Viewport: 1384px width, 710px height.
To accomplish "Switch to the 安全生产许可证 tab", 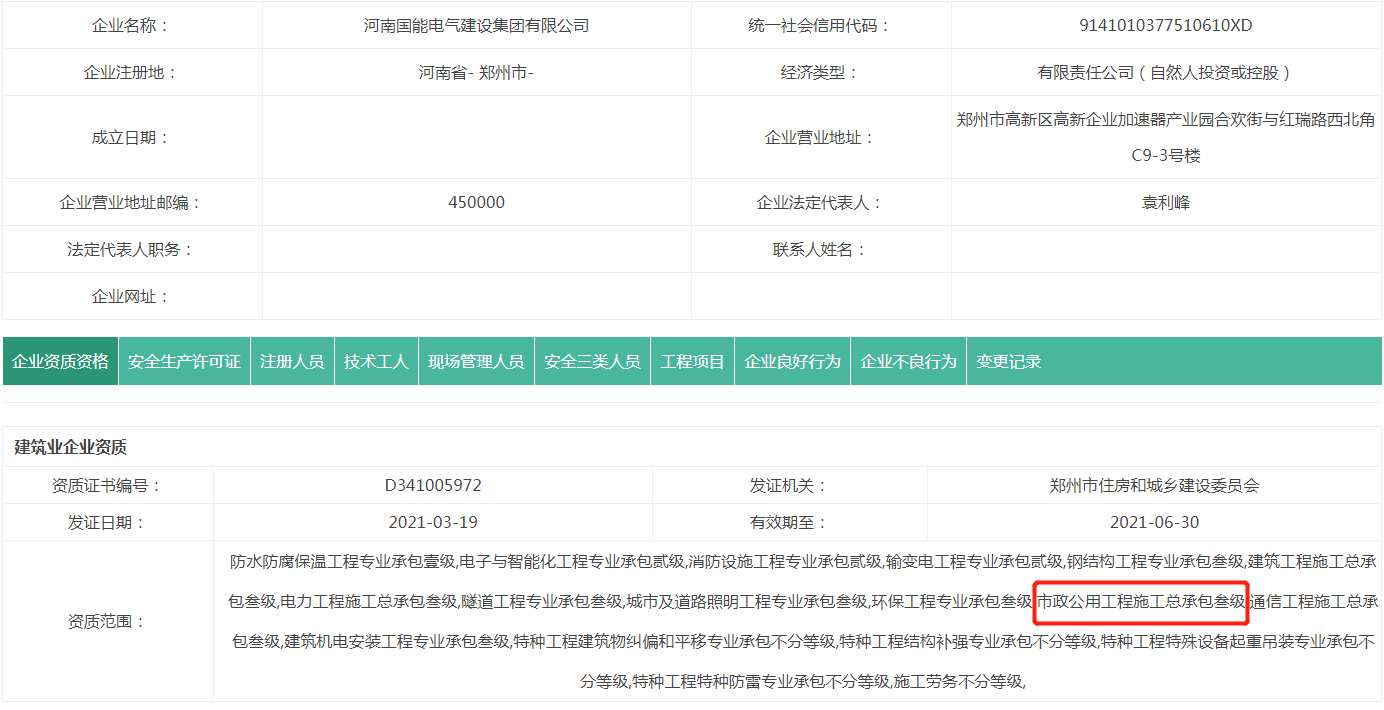I will pyautogui.click(x=184, y=361).
